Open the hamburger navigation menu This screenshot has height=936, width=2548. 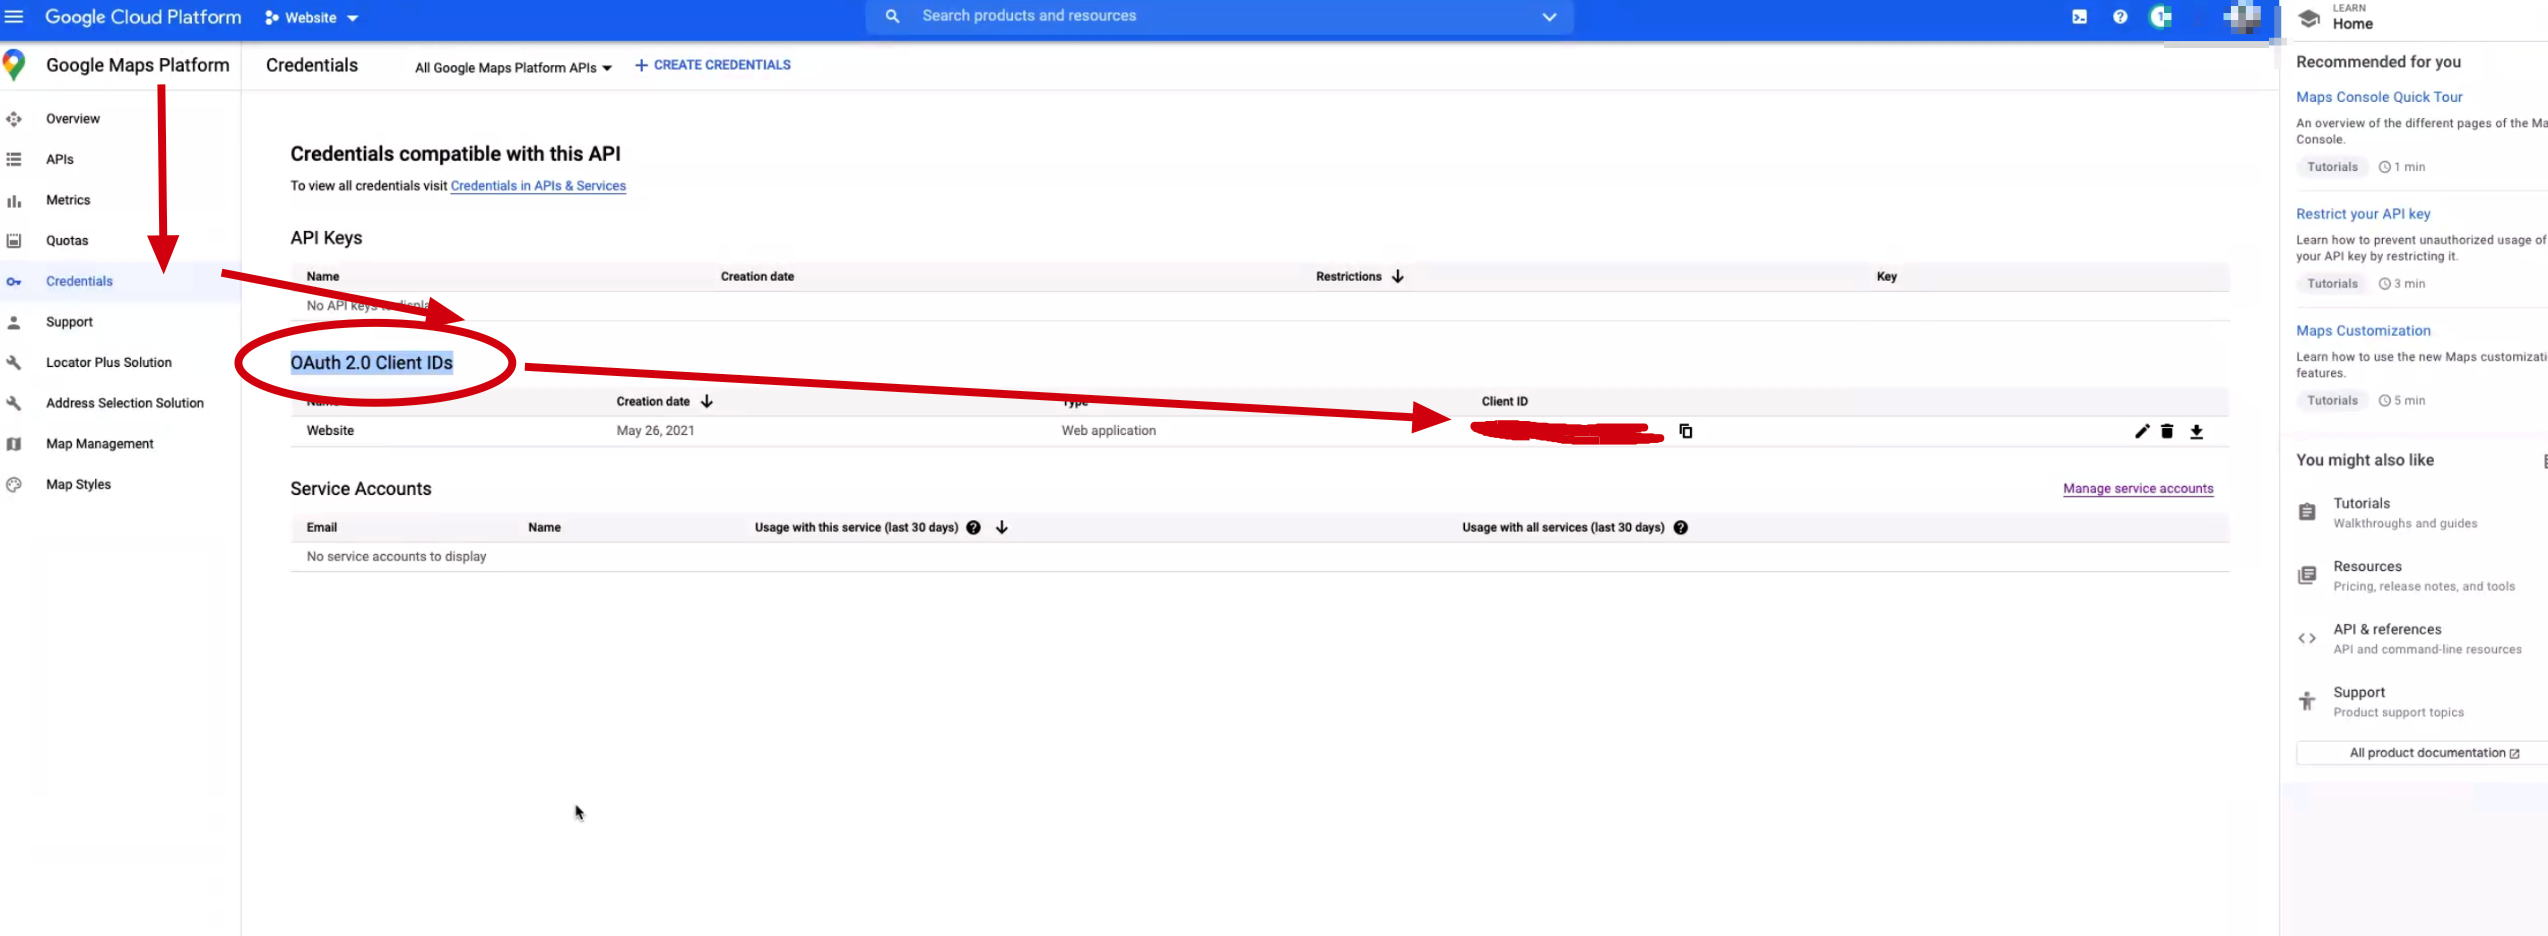(14, 16)
